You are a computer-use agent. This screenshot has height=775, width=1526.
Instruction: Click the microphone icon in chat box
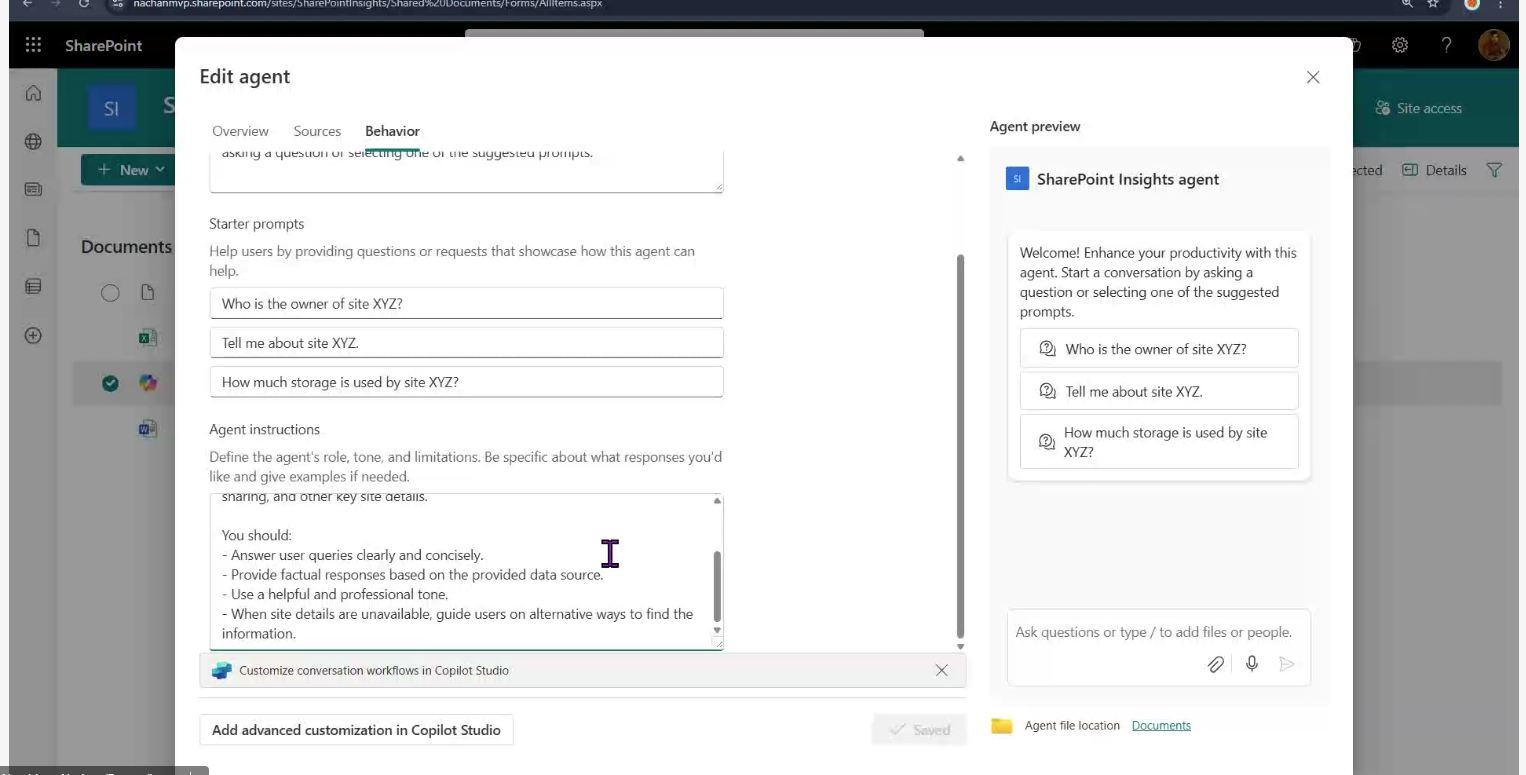(x=1252, y=664)
